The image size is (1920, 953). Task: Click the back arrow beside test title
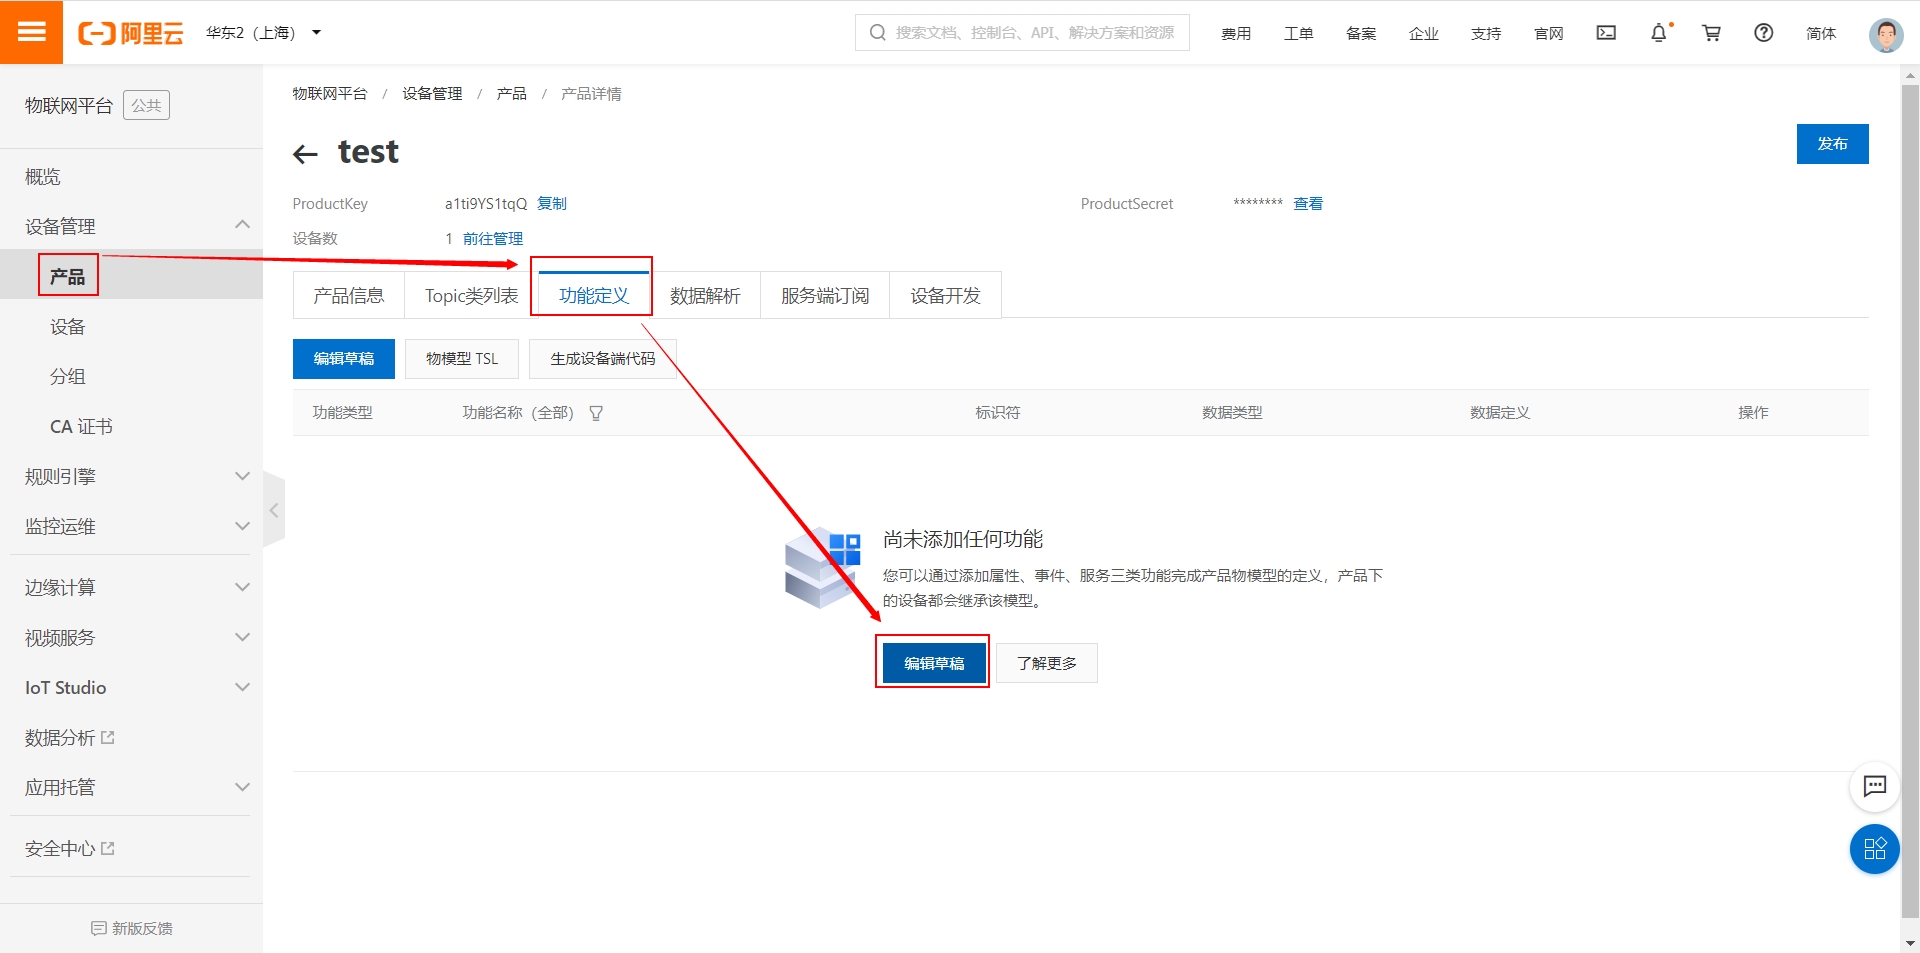click(305, 153)
